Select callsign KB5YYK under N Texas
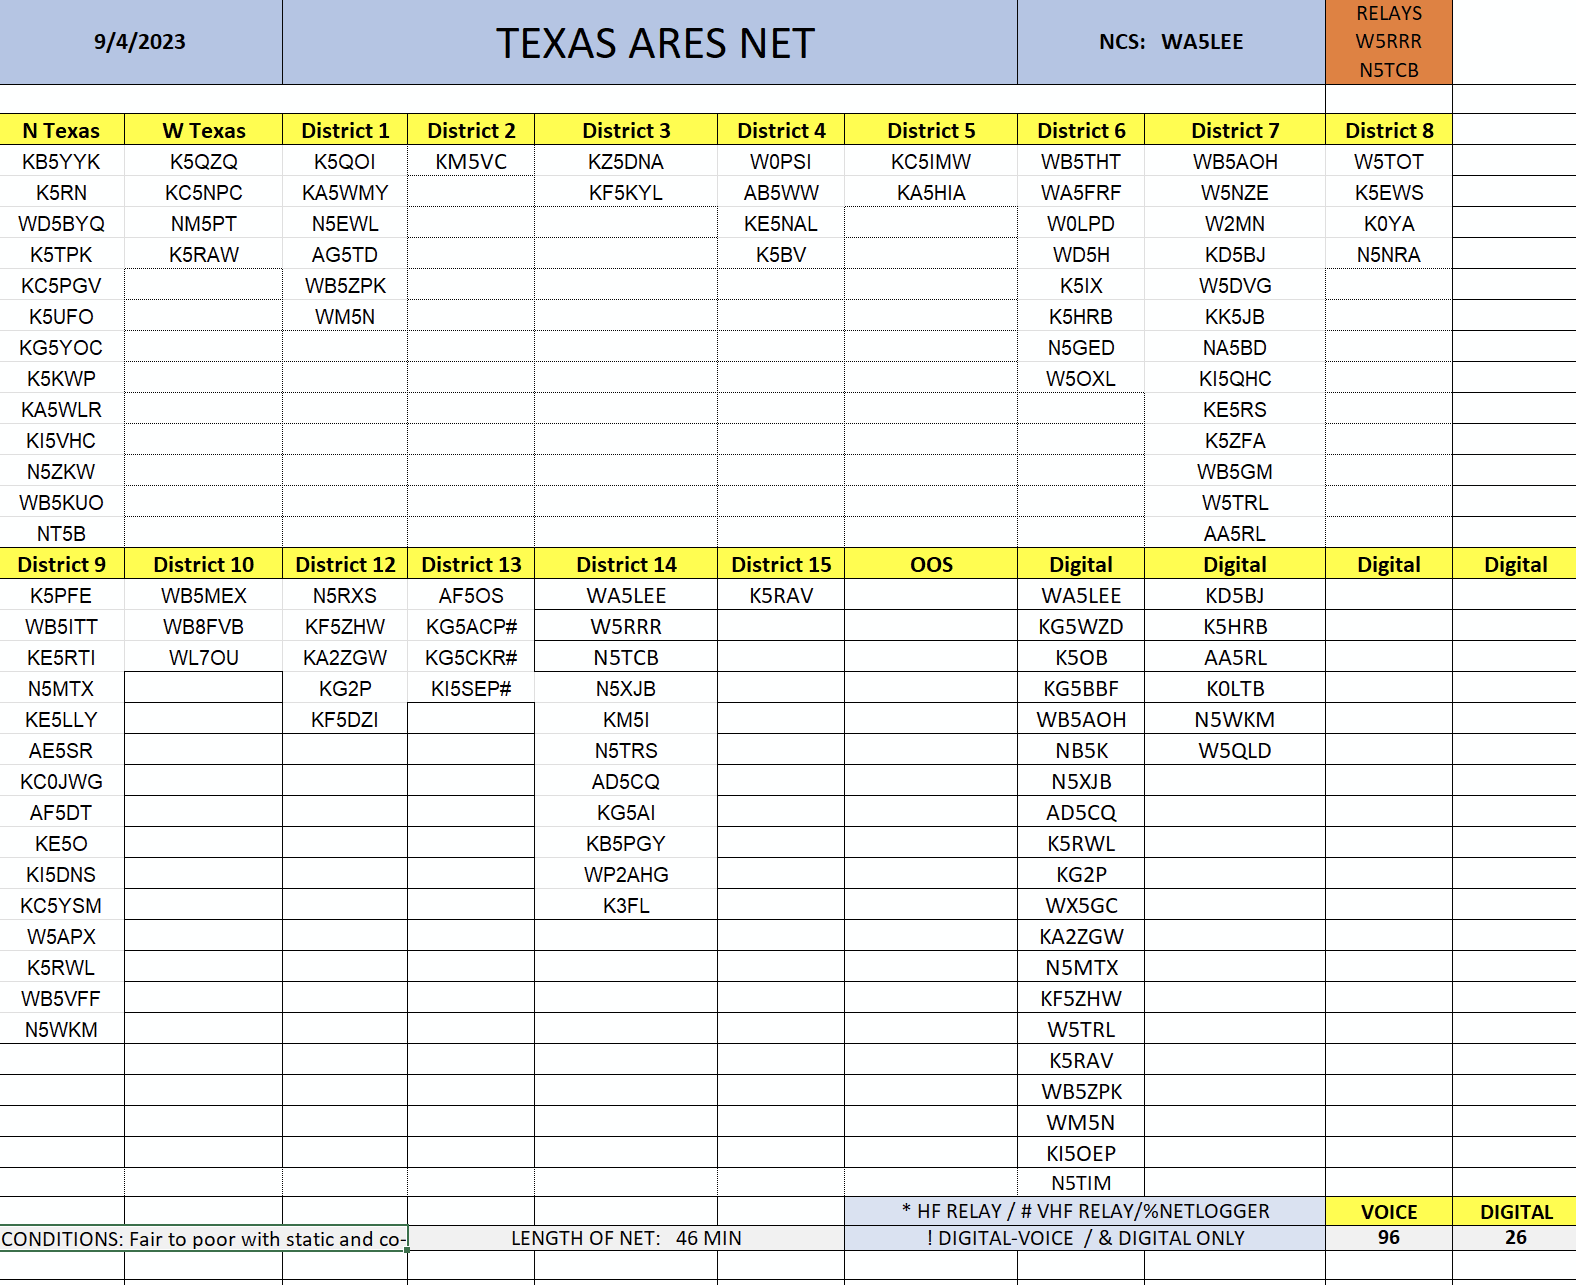 62,161
